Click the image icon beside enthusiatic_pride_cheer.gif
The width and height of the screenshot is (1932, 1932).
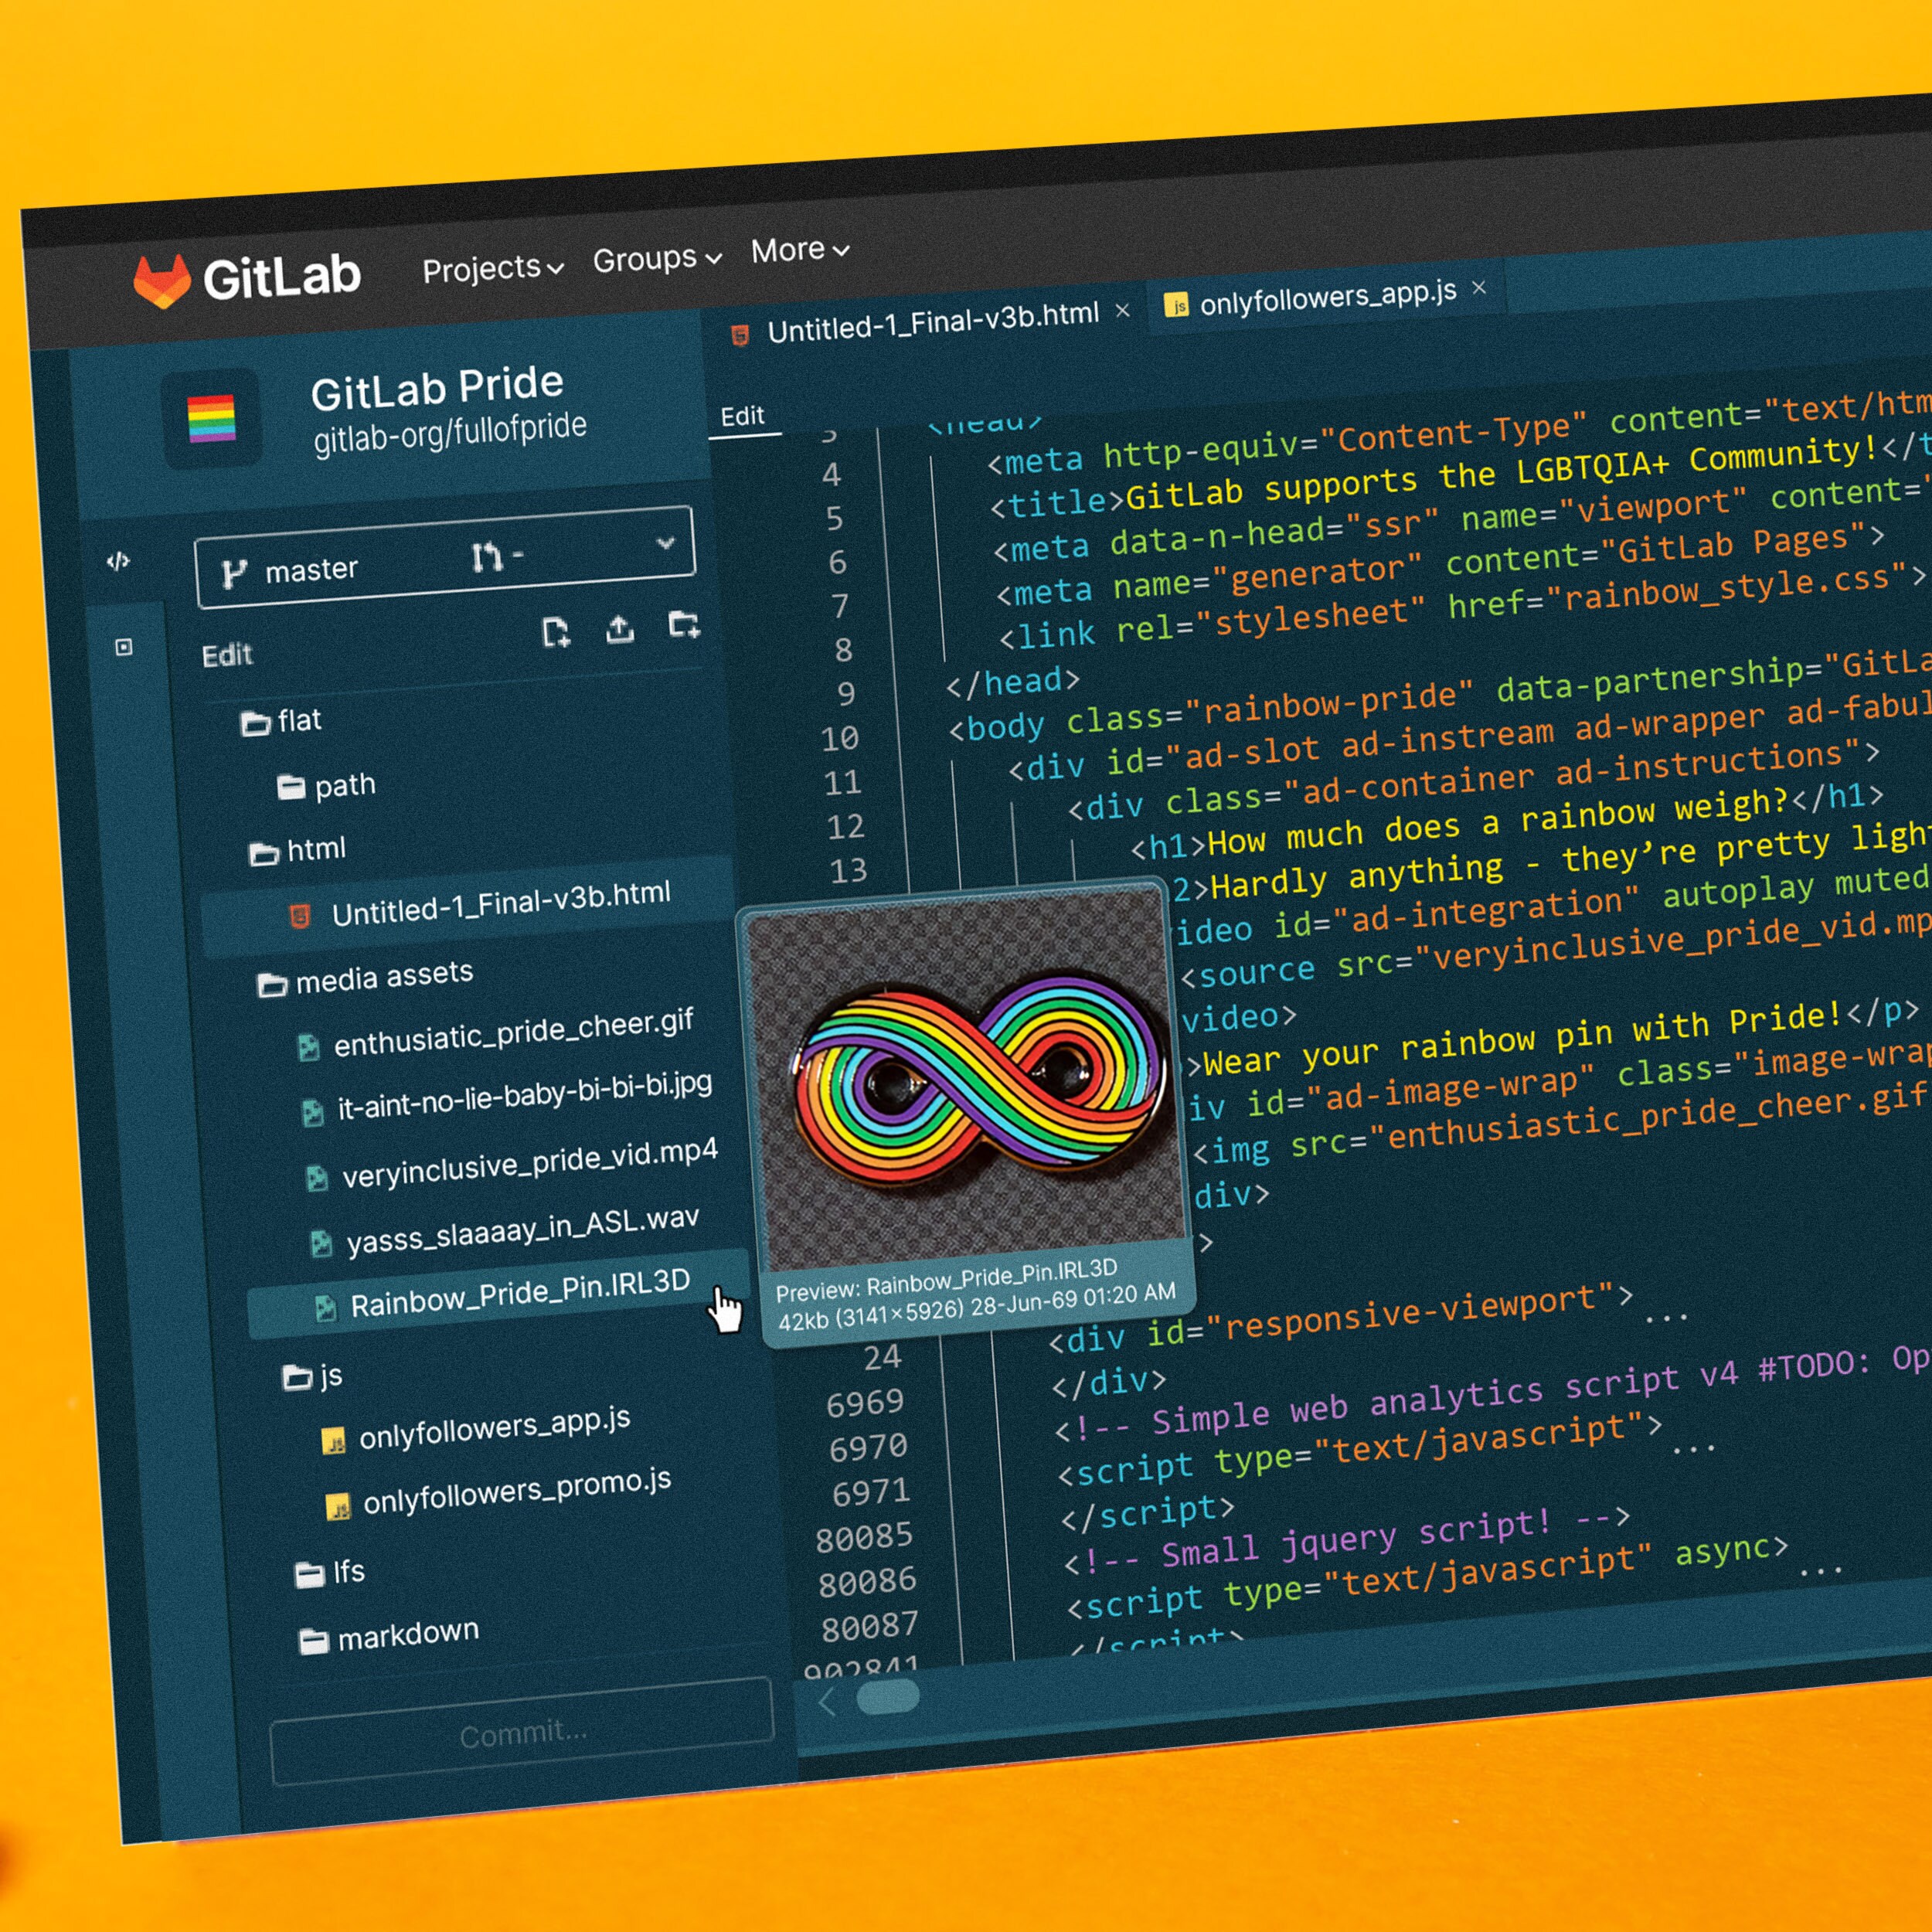(x=308, y=1048)
